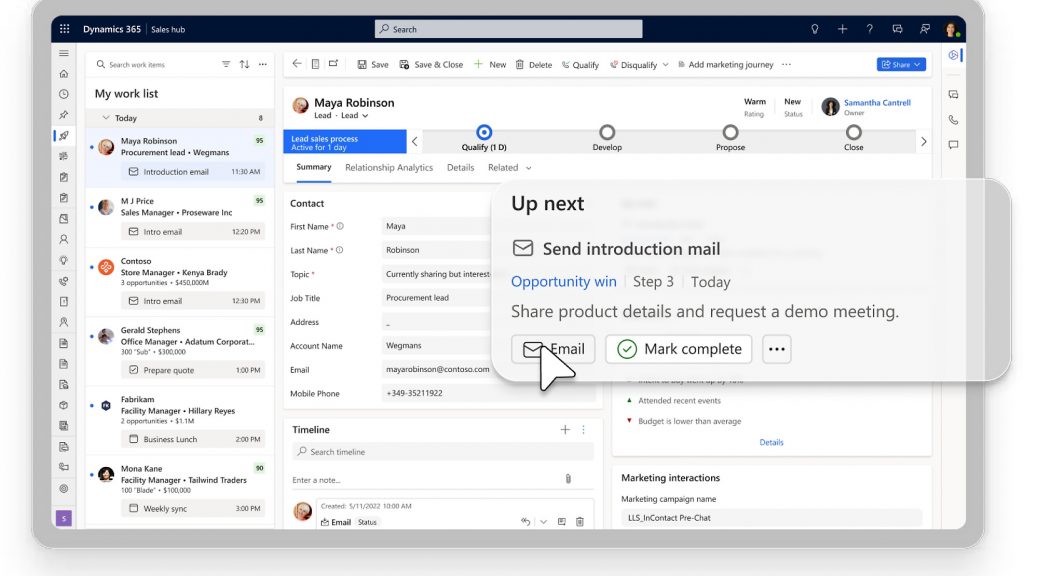Open Fabrikam Business Lunch activity
This screenshot has height=576, width=1038.
(x=193, y=439)
